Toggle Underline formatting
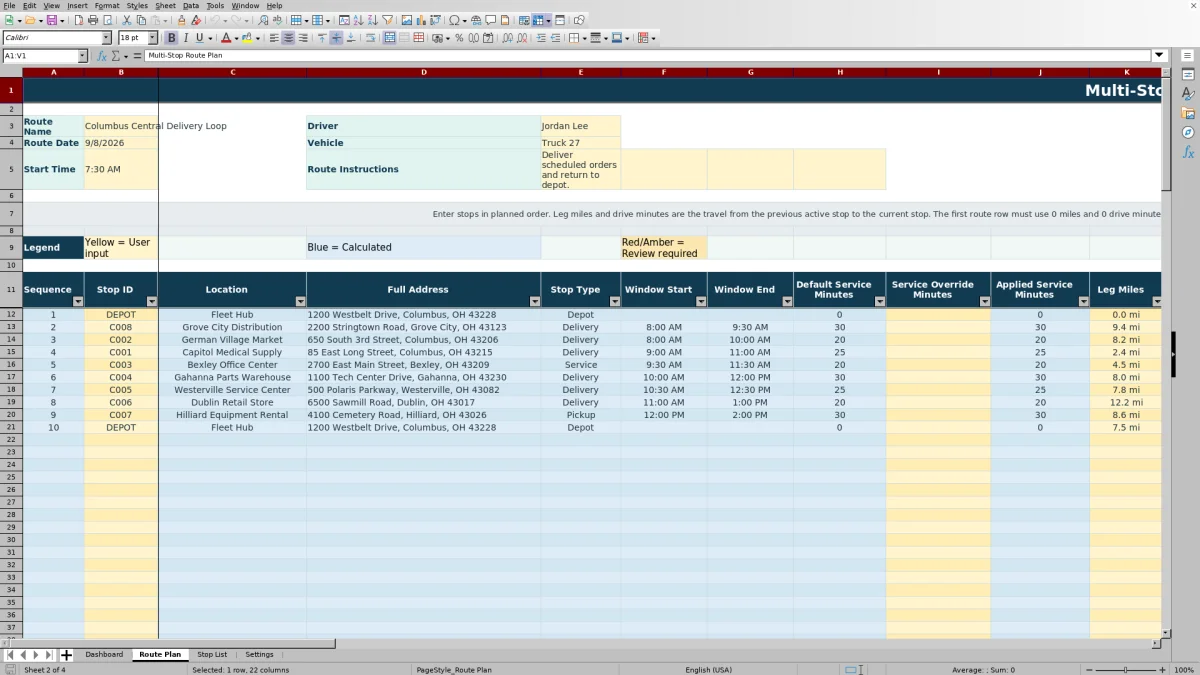Viewport: 1200px width, 675px height. [200, 38]
